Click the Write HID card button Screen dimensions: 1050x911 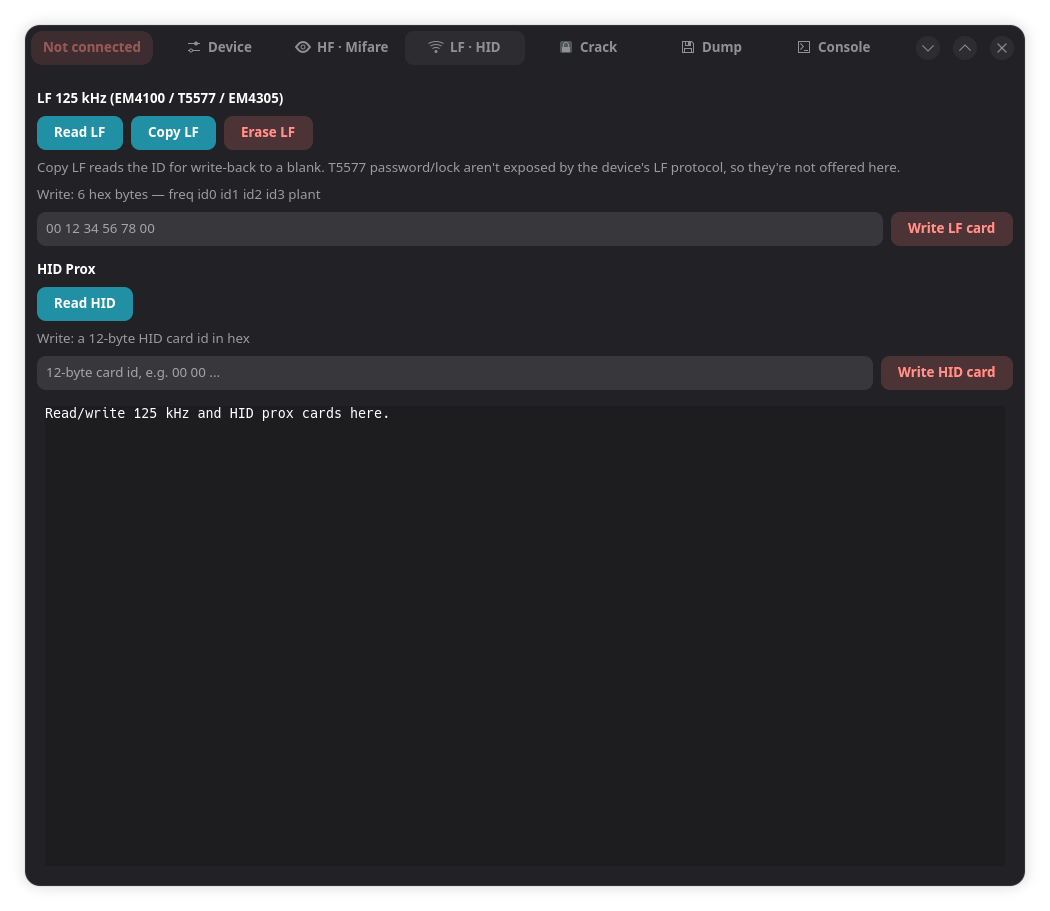point(946,372)
